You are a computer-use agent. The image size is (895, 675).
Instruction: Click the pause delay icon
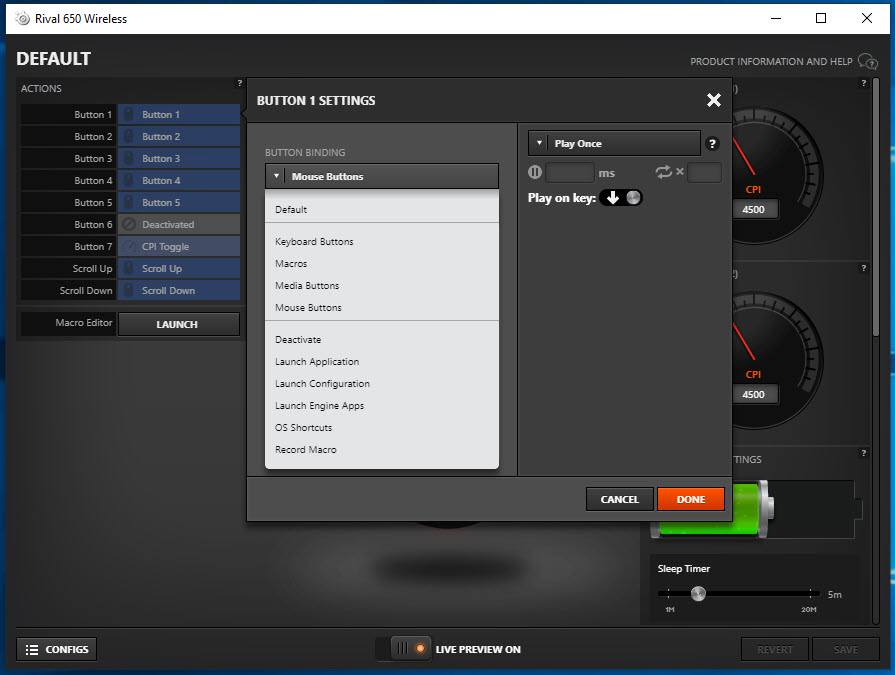(535, 172)
